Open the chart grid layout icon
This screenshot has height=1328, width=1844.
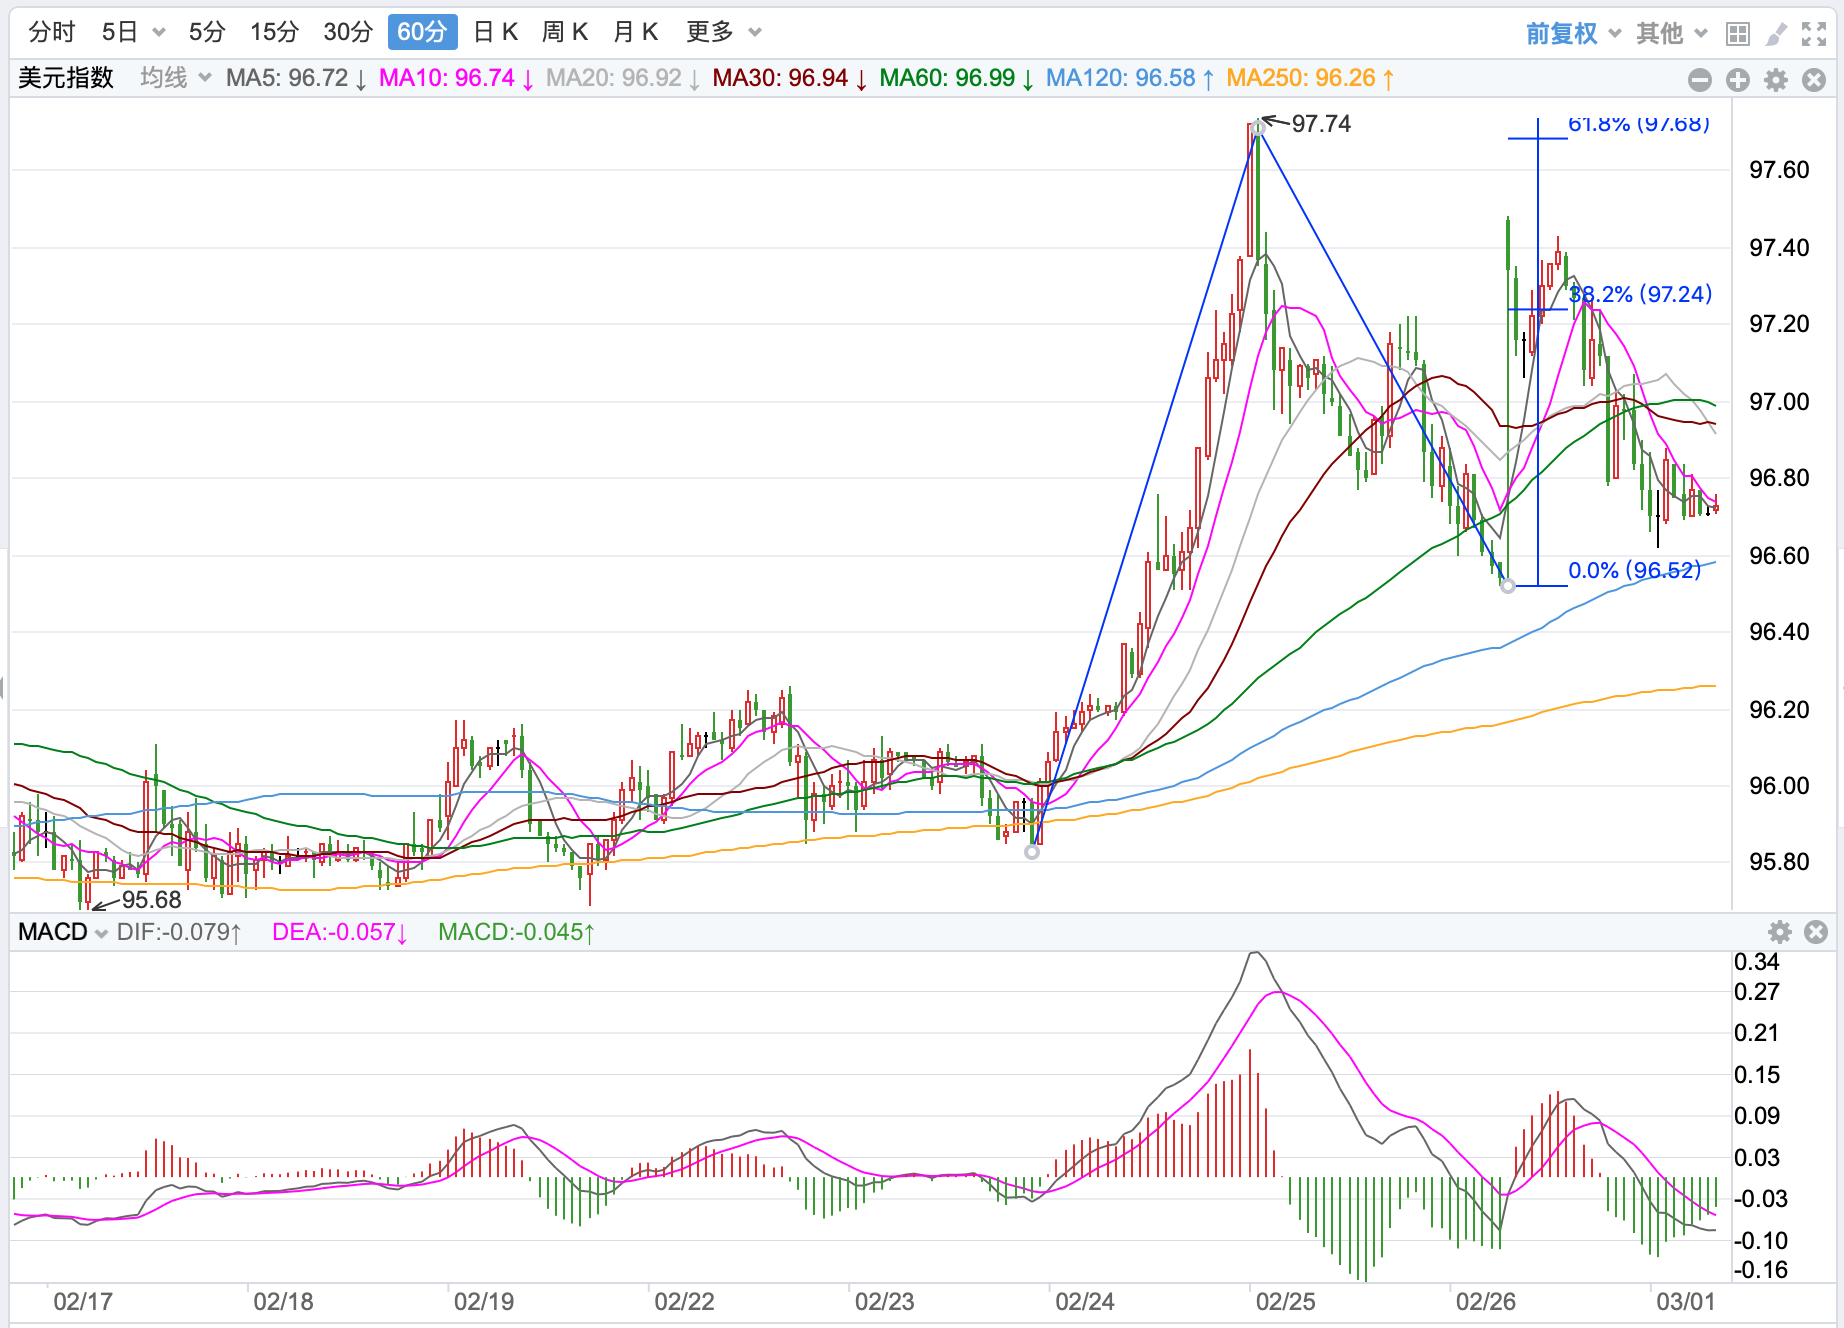click(1738, 34)
